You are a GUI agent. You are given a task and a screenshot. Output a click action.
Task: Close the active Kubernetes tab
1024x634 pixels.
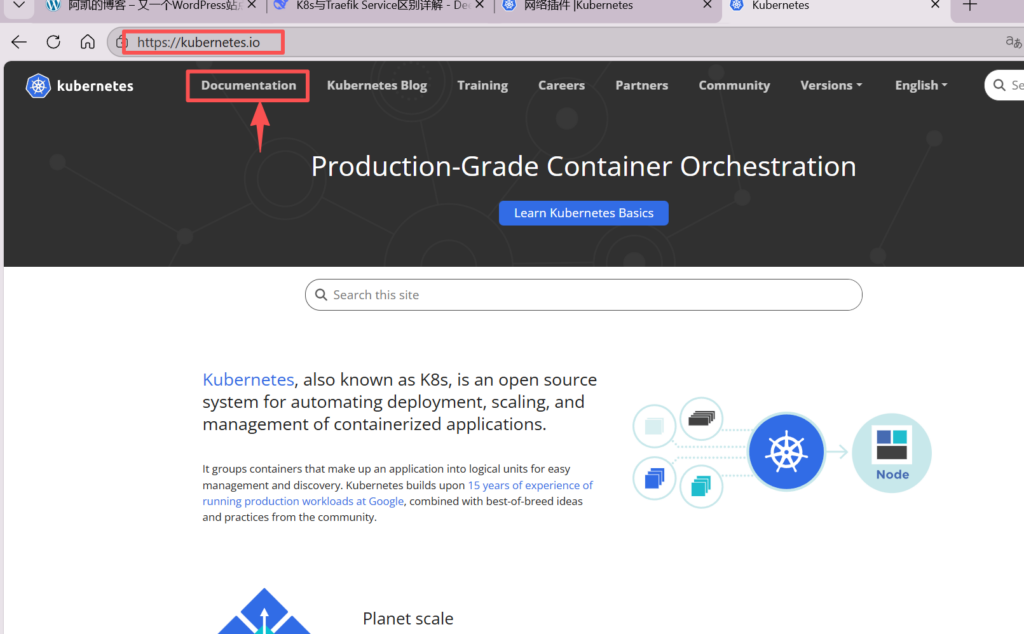(x=935, y=6)
